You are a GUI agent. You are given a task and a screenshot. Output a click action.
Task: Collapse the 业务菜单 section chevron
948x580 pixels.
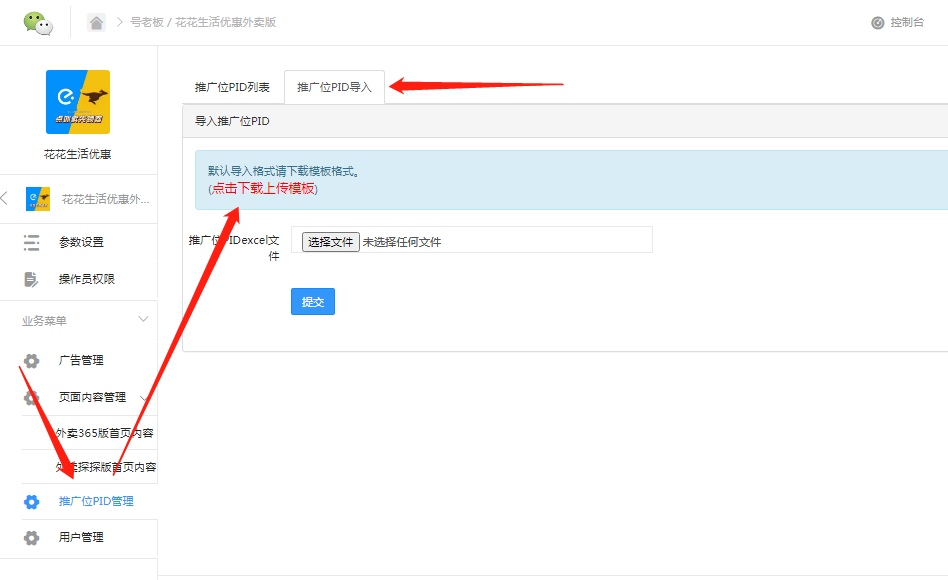pyautogui.click(x=143, y=319)
